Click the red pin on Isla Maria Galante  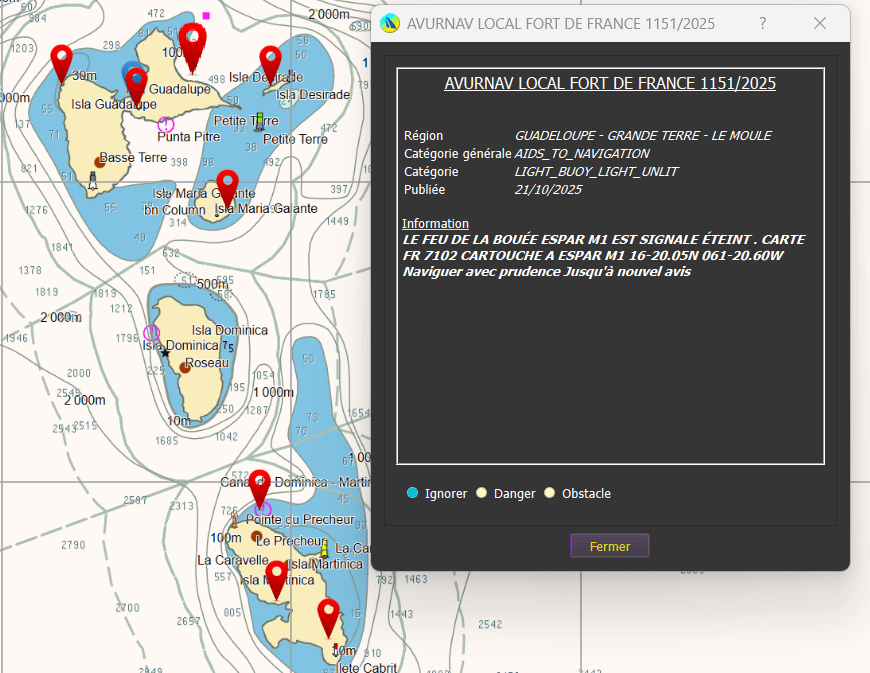pyautogui.click(x=227, y=185)
